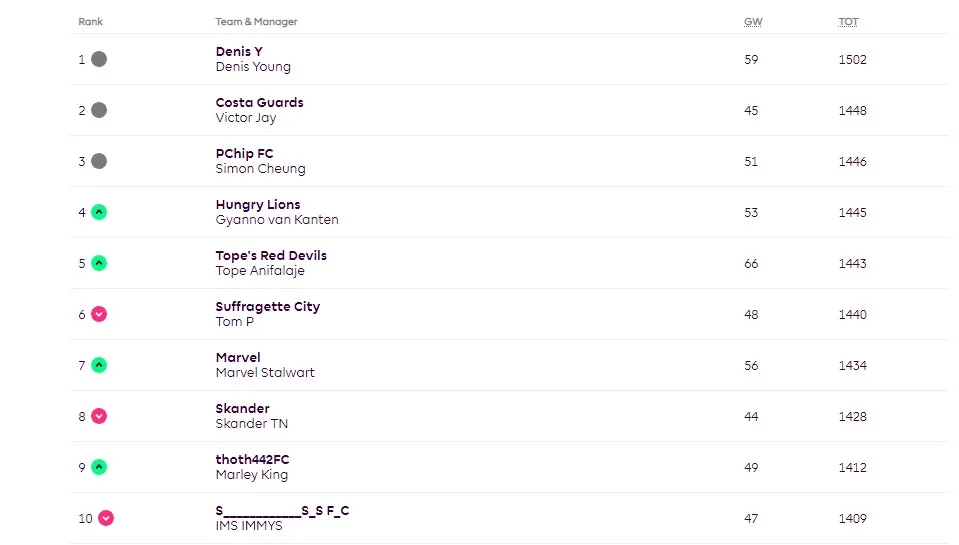Click green up-arrow icon for thoth442FC
This screenshot has width=959, height=545.
[99, 467]
